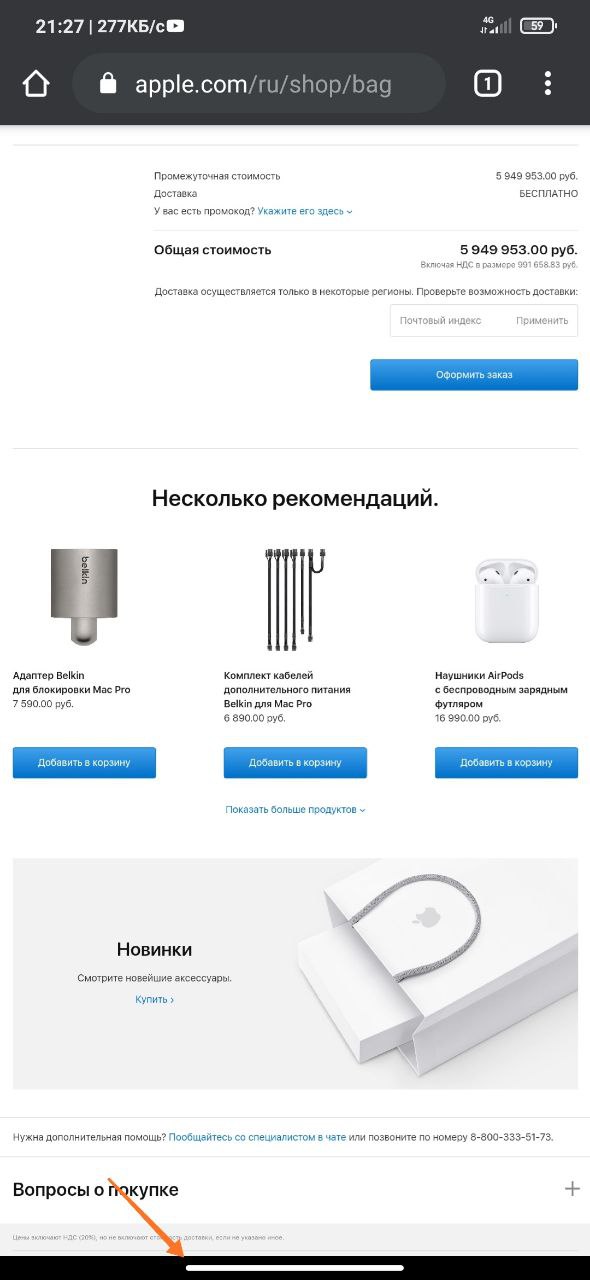Click Применить next to the postal code field

tap(542, 320)
